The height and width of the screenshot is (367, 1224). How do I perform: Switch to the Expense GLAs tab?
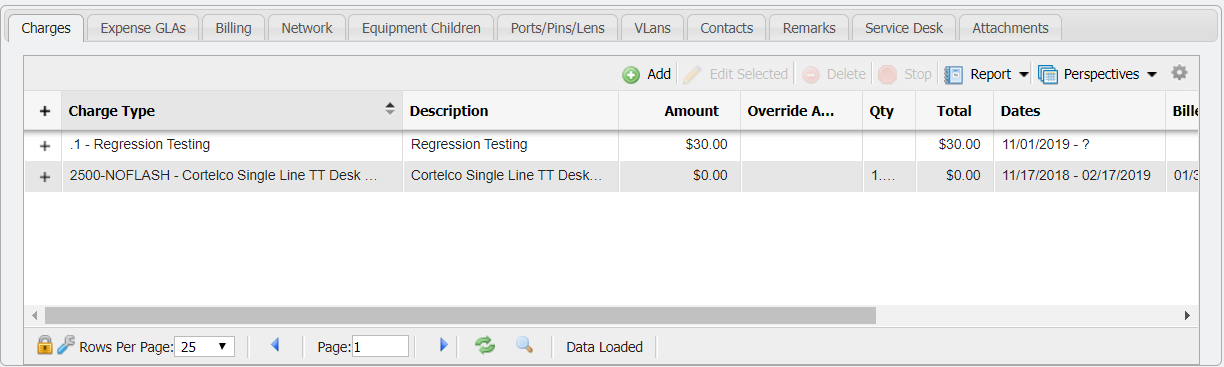(x=143, y=28)
